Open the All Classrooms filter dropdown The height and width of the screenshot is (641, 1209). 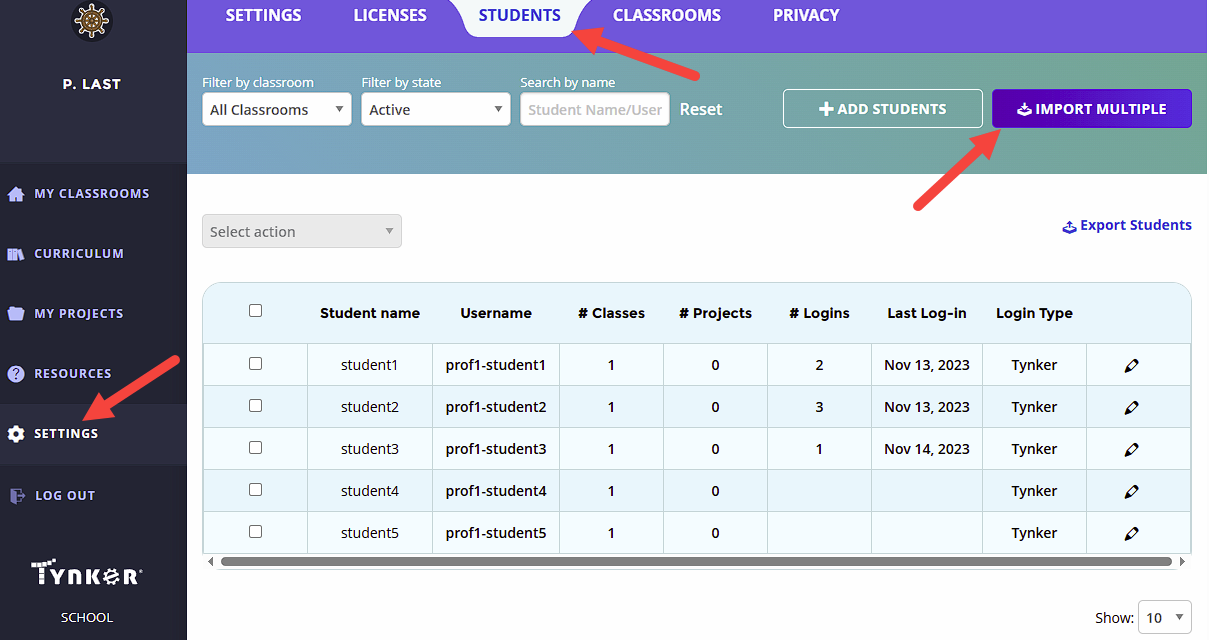pos(277,110)
